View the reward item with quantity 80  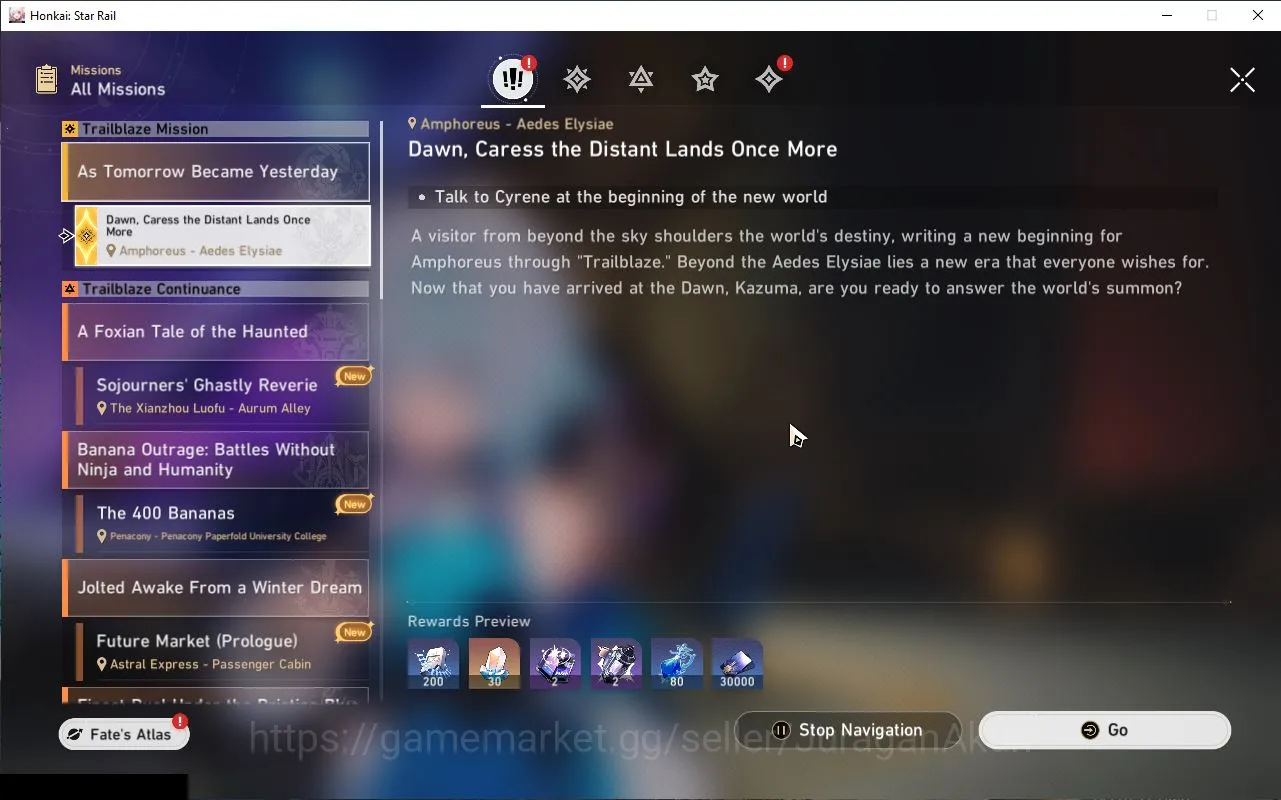coord(676,664)
